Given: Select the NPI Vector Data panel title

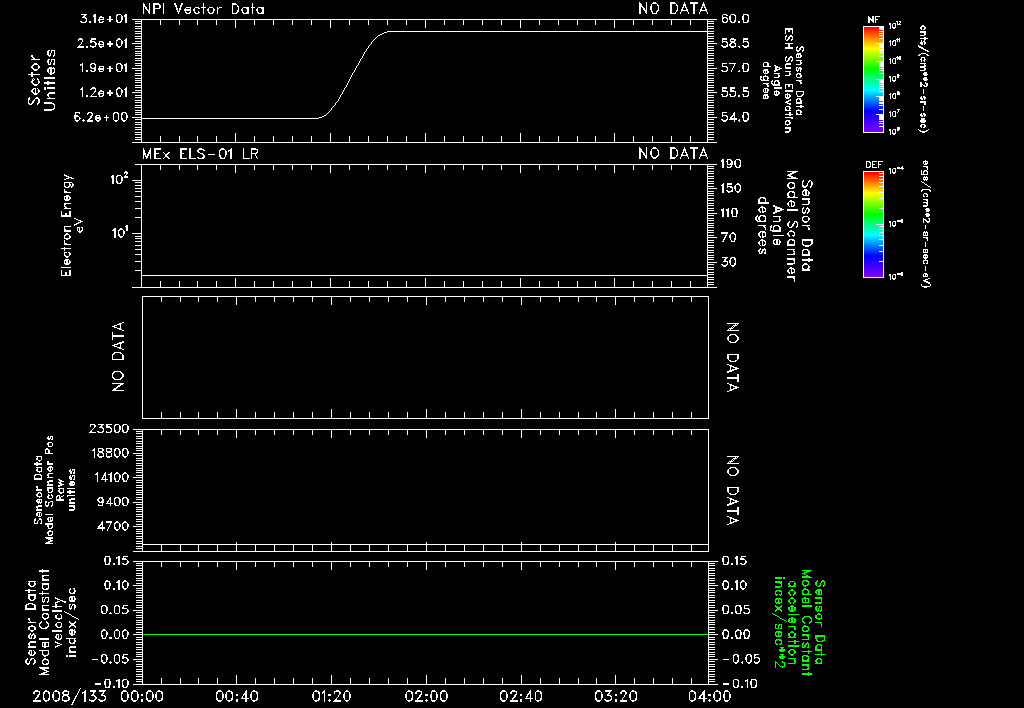Looking at the screenshot, I should pyautogui.click(x=203, y=9).
